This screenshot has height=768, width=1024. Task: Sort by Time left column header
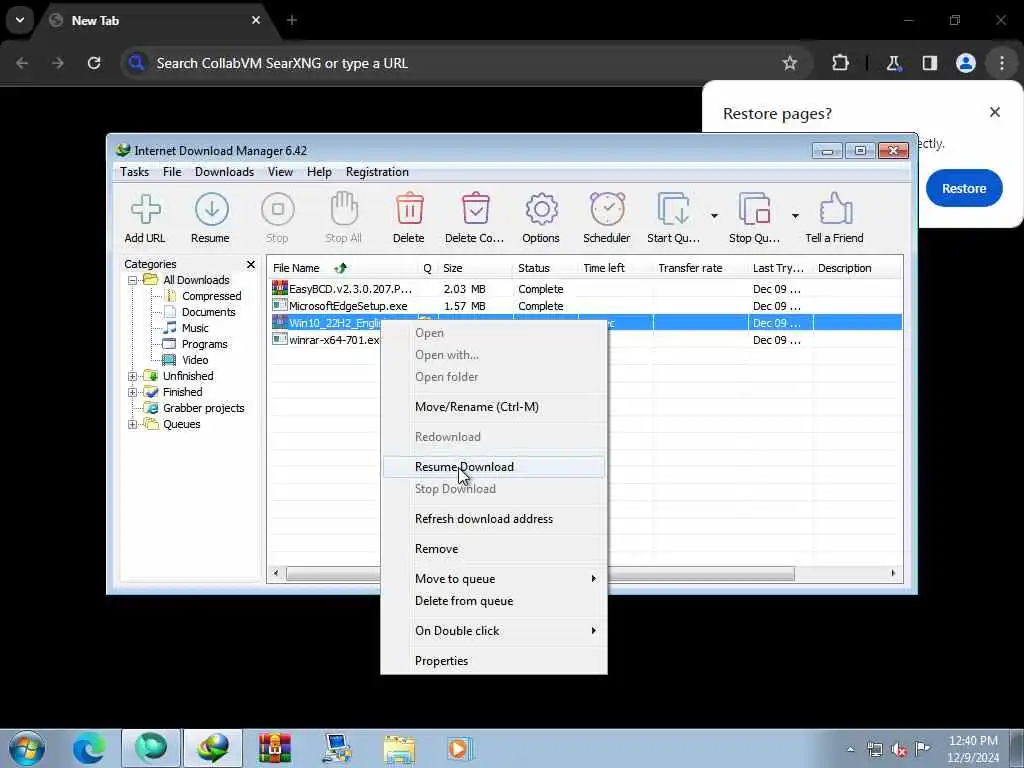click(x=616, y=268)
